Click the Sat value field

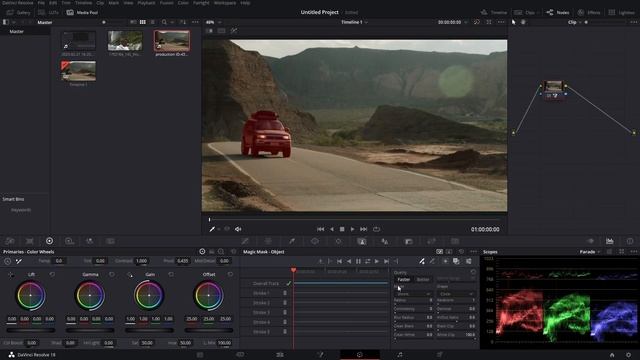point(147,343)
